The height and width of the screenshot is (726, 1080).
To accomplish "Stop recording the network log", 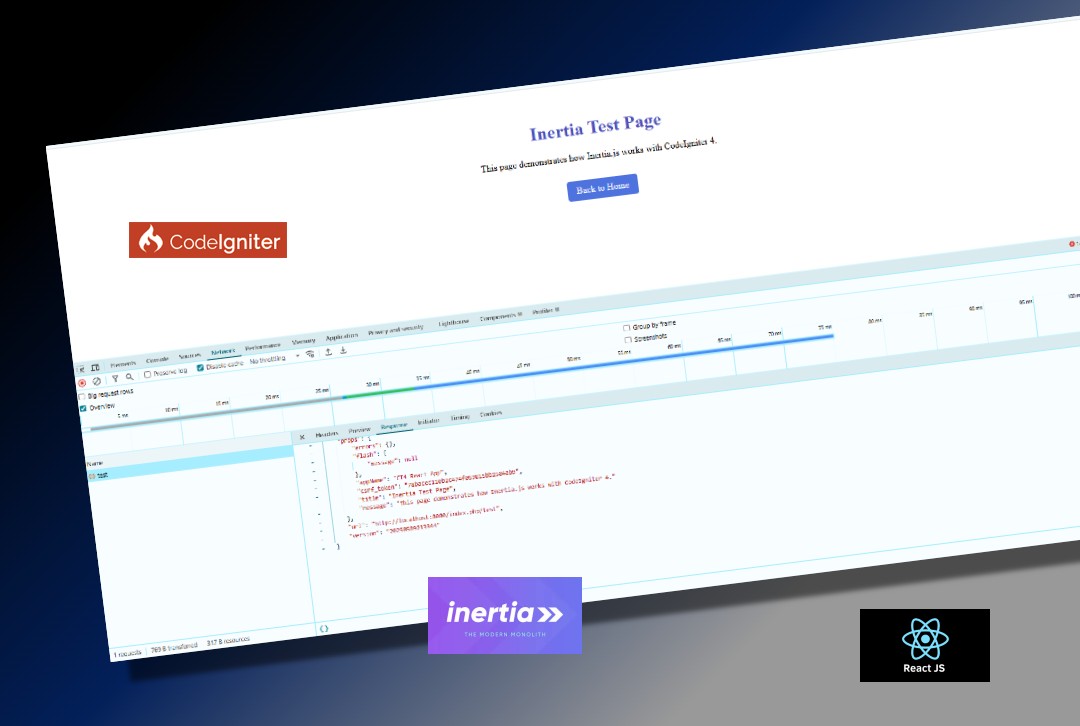I will (81, 382).
